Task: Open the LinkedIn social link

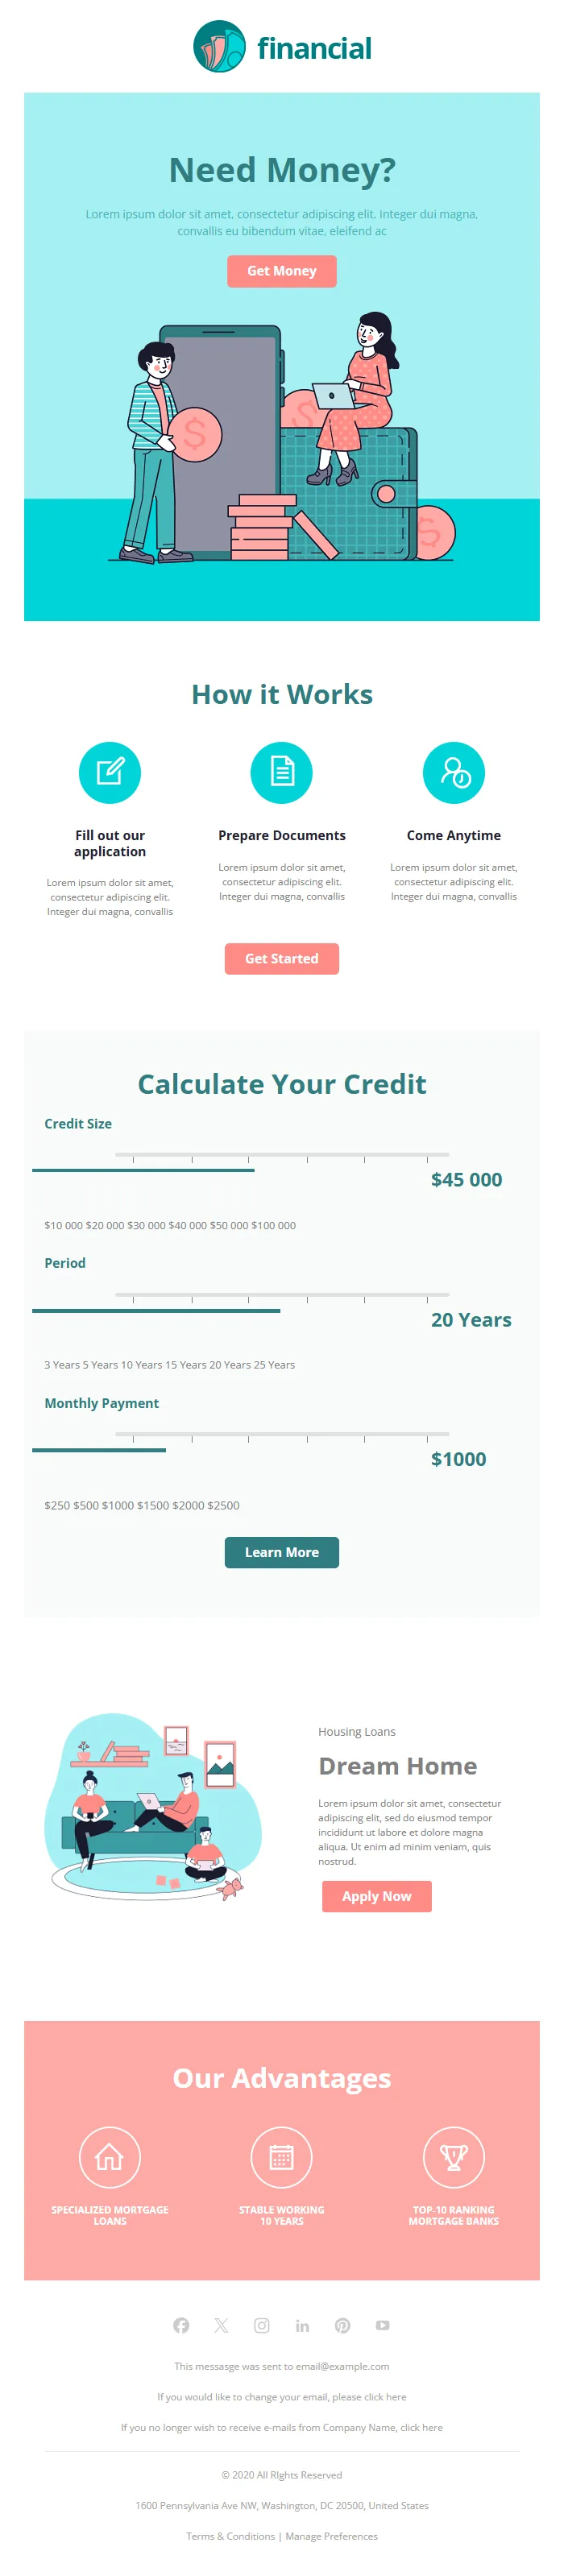Action: click(302, 2325)
